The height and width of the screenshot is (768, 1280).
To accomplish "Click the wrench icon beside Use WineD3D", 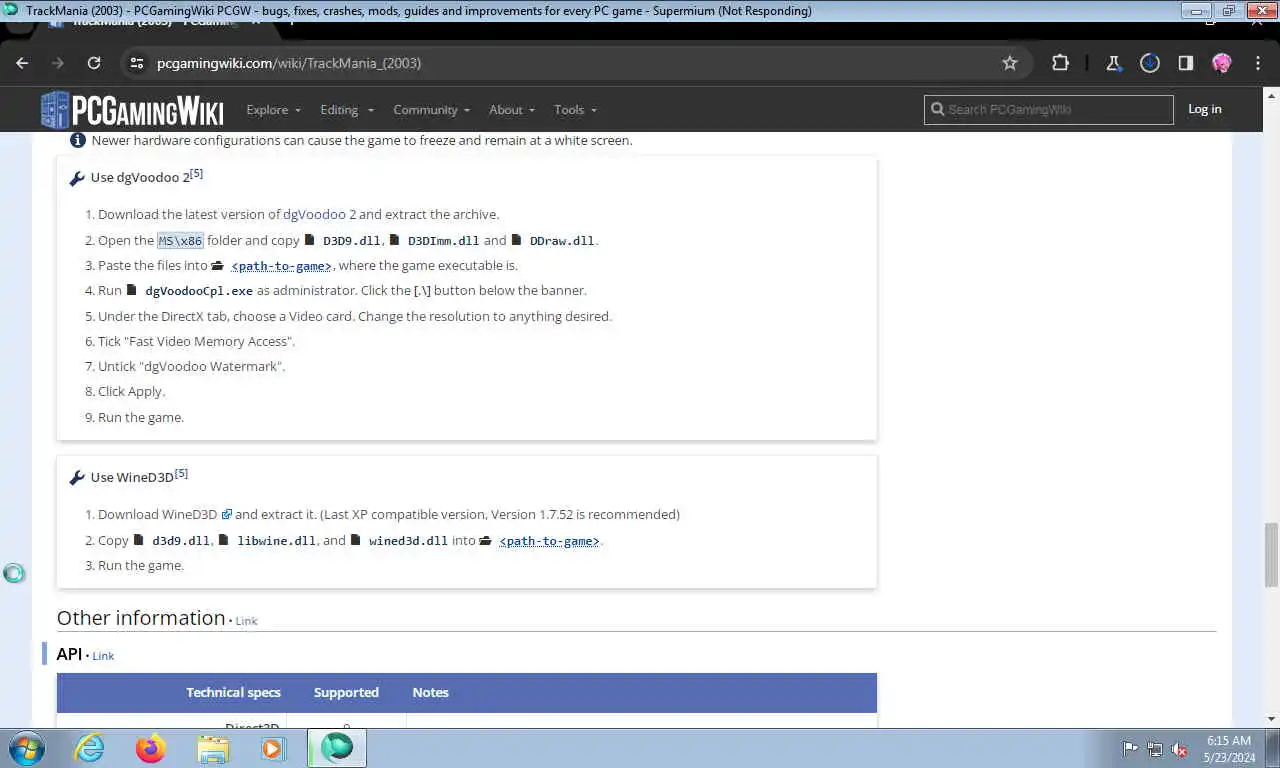I will (x=77, y=478).
